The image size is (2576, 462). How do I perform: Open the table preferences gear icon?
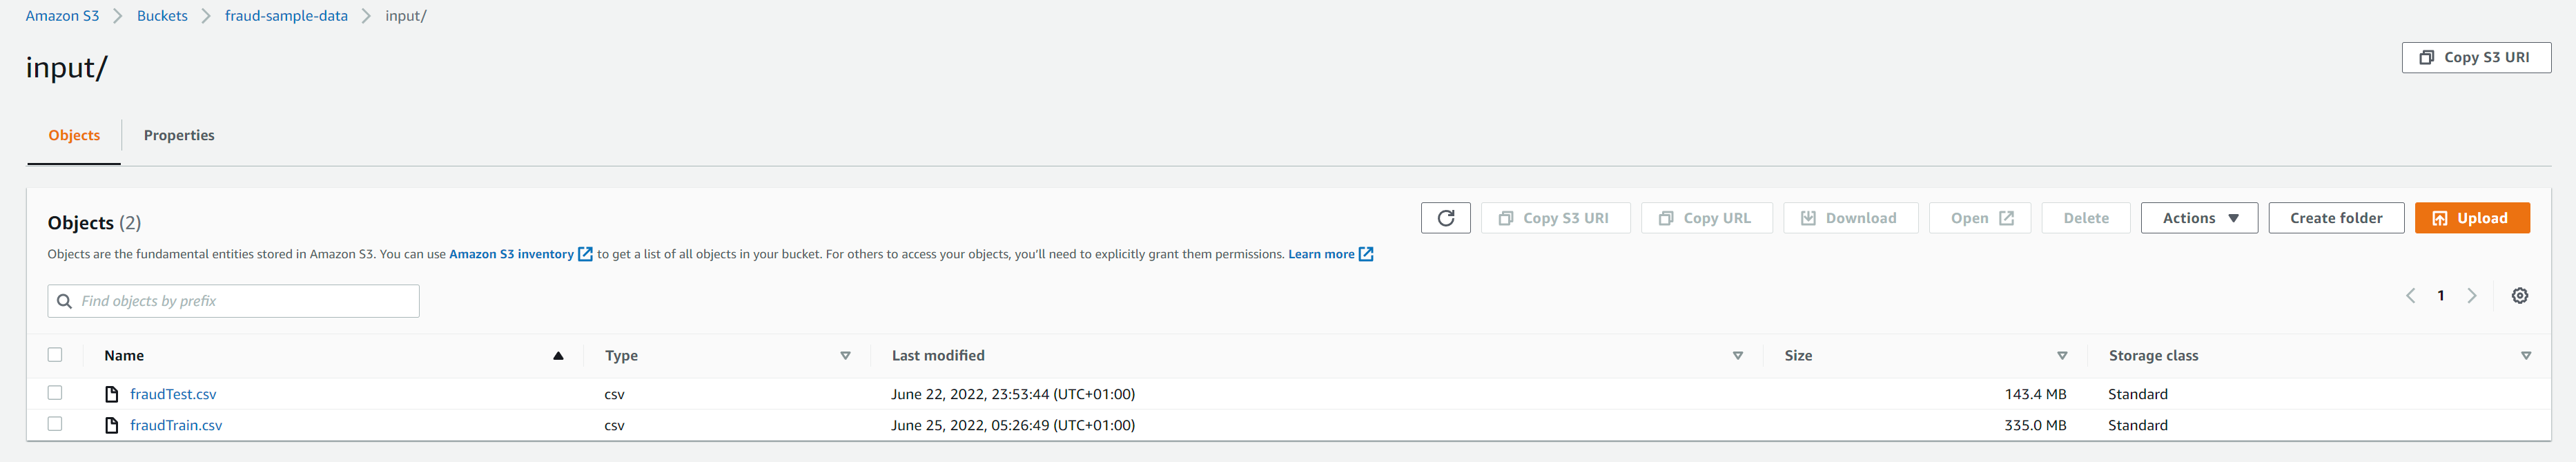(x=2520, y=296)
